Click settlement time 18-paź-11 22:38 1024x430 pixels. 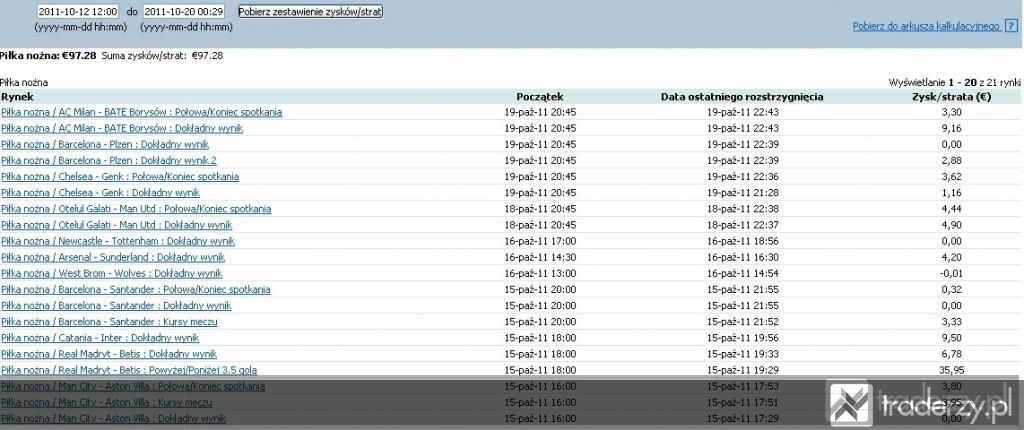(743, 209)
